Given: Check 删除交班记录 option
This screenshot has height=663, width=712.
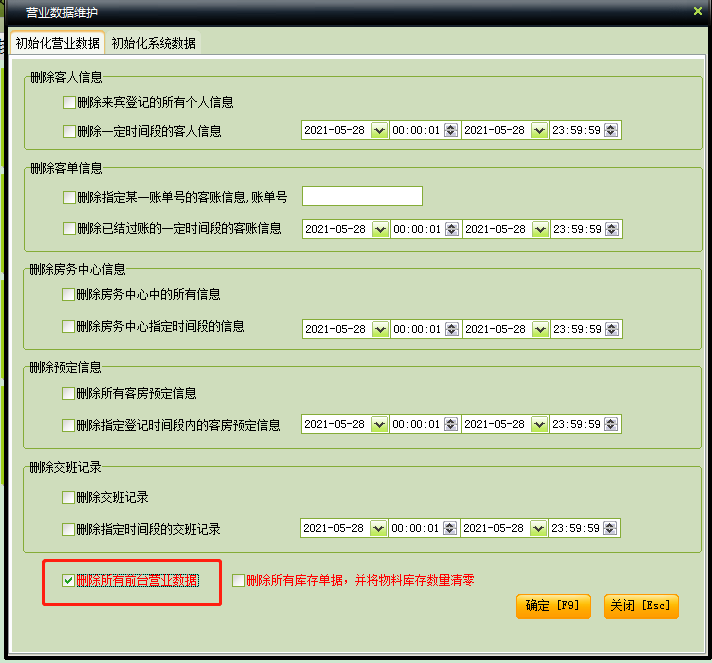Looking at the screenshot, I should pos(69,497).
